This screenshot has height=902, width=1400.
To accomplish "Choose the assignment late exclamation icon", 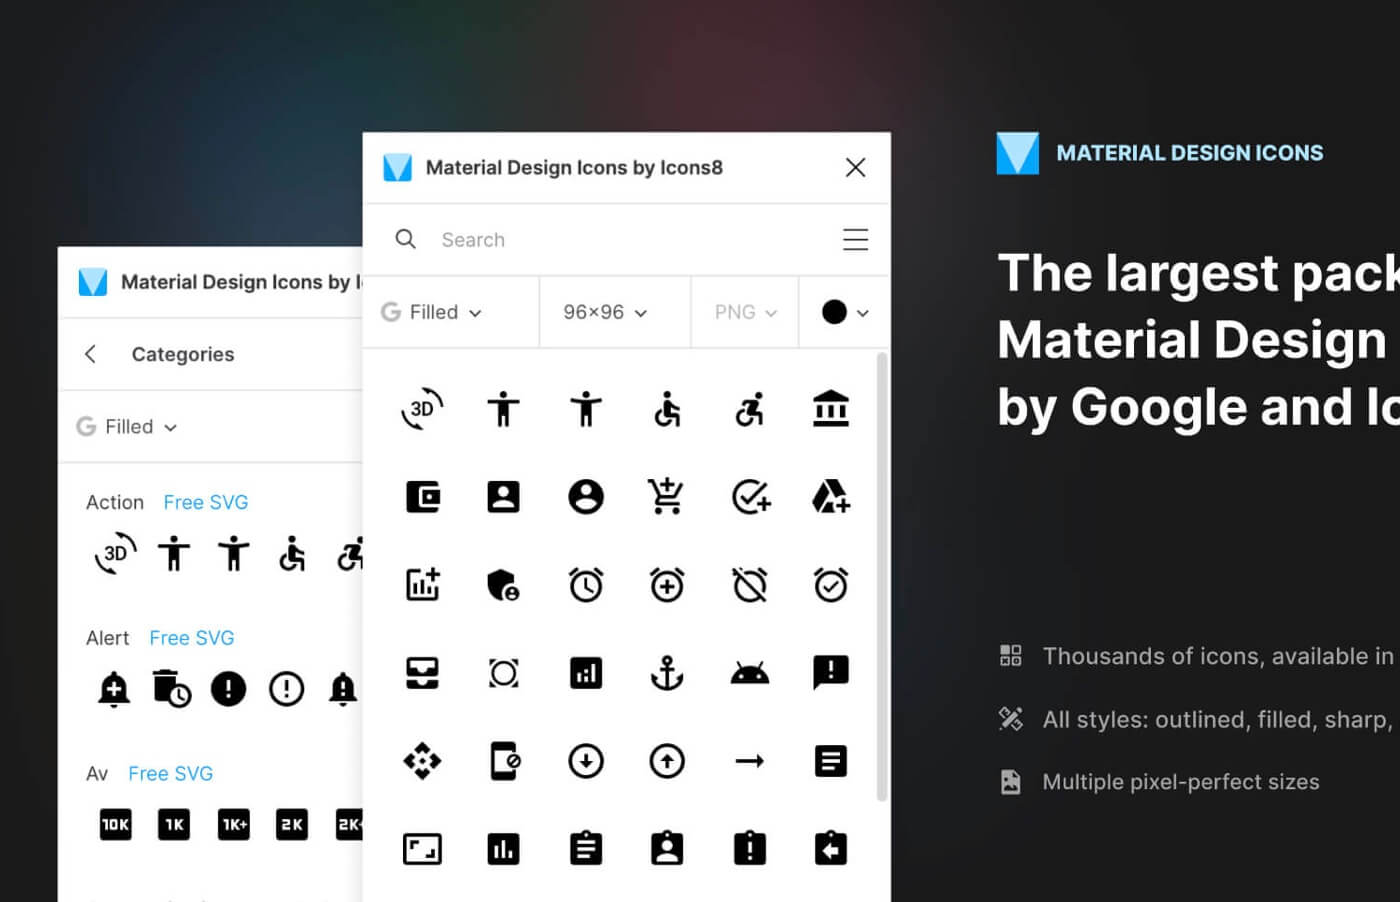I will tap(750, 848).
